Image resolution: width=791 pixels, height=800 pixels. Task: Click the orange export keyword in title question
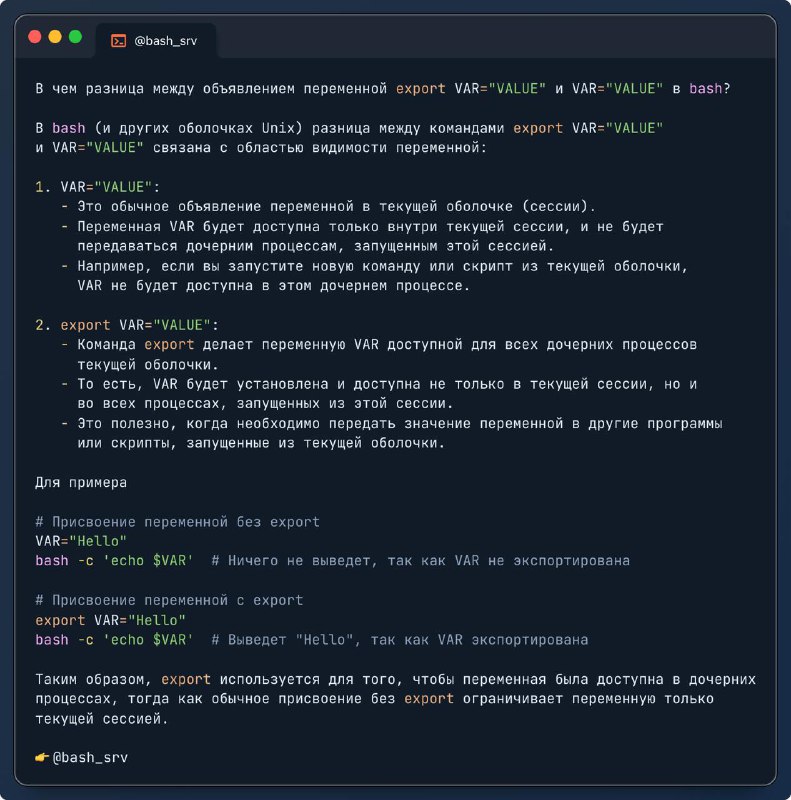(421, 89)
